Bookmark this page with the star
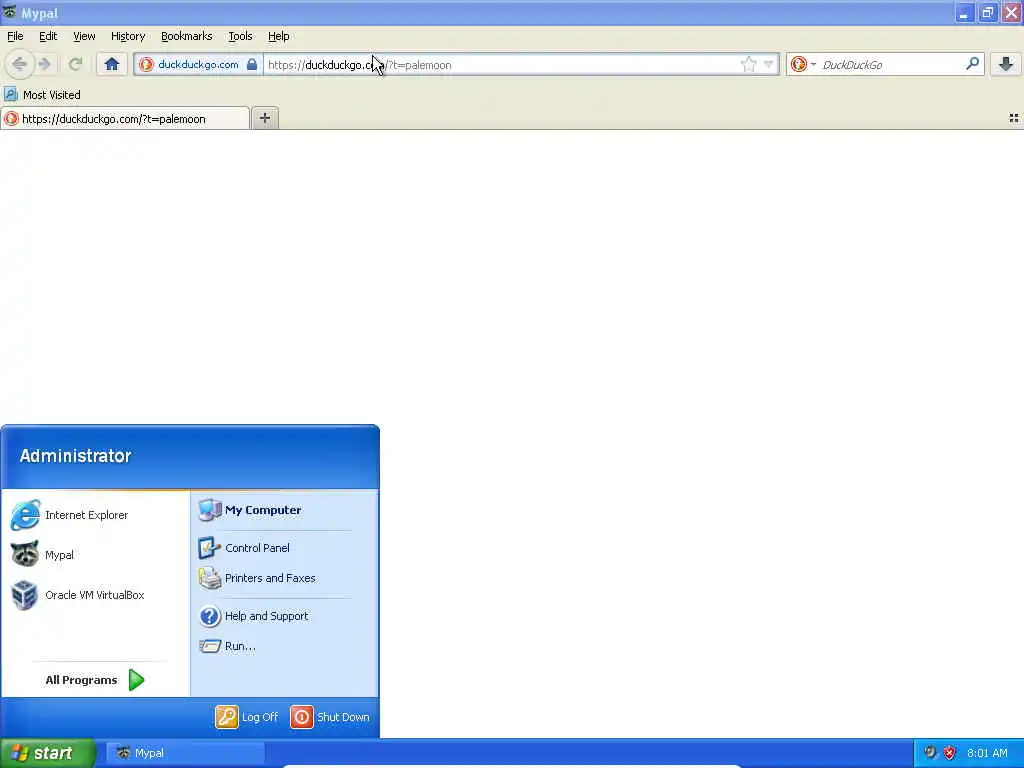Viewport: 1024px width, 768px height. click(x=748, y=64)
